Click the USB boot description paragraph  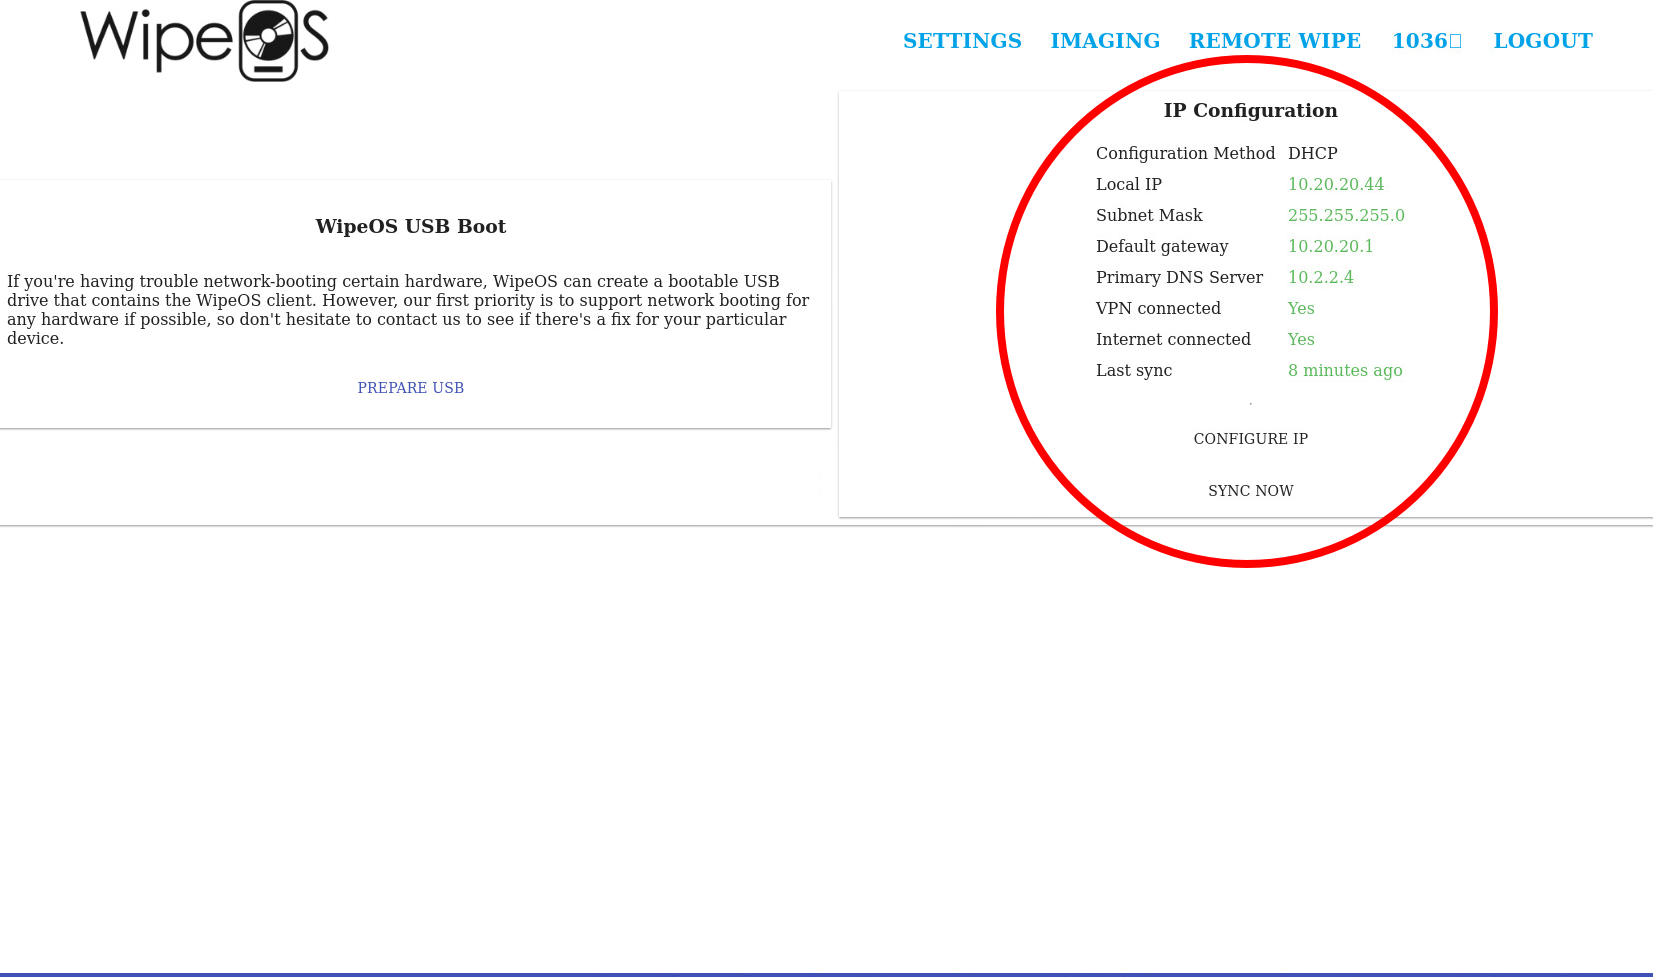(x=409, y=310)
